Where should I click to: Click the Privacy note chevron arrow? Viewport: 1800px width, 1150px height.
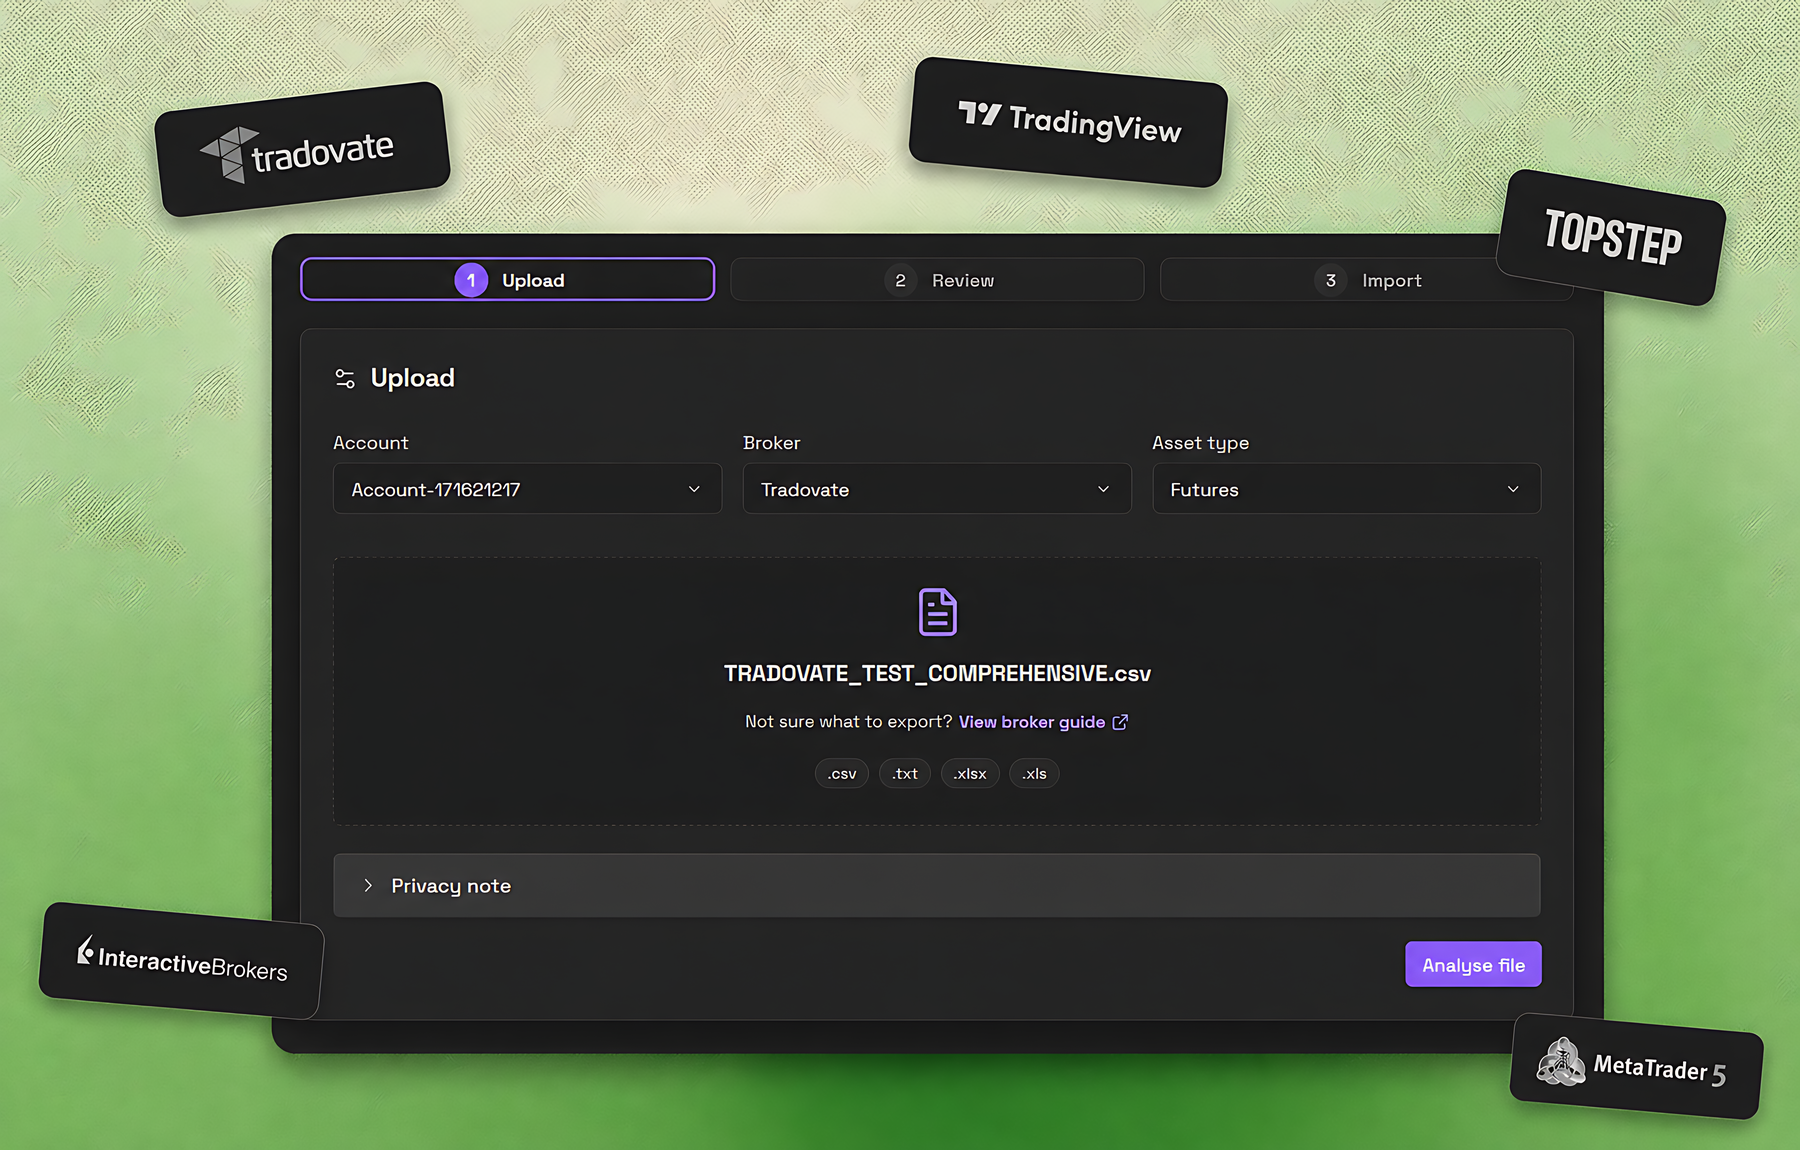click(x=368, y=885)
